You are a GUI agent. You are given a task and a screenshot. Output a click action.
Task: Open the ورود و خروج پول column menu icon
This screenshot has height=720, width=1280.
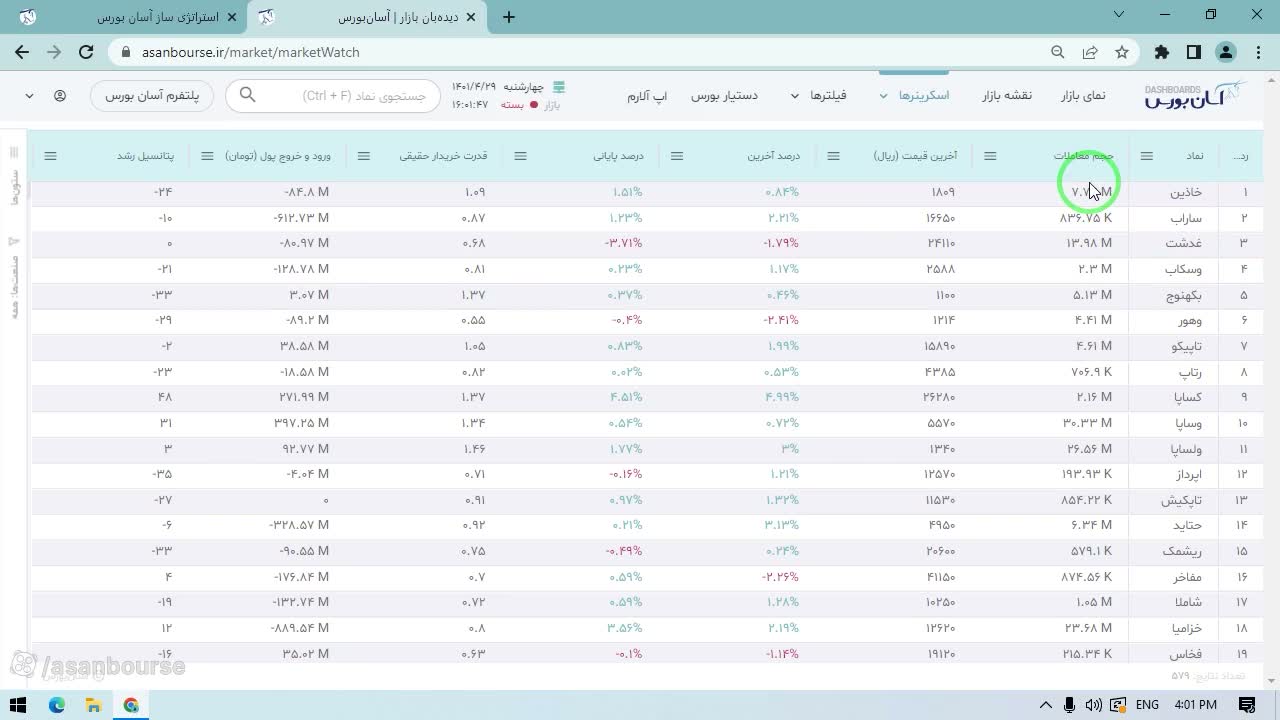[x=207, y=156]
